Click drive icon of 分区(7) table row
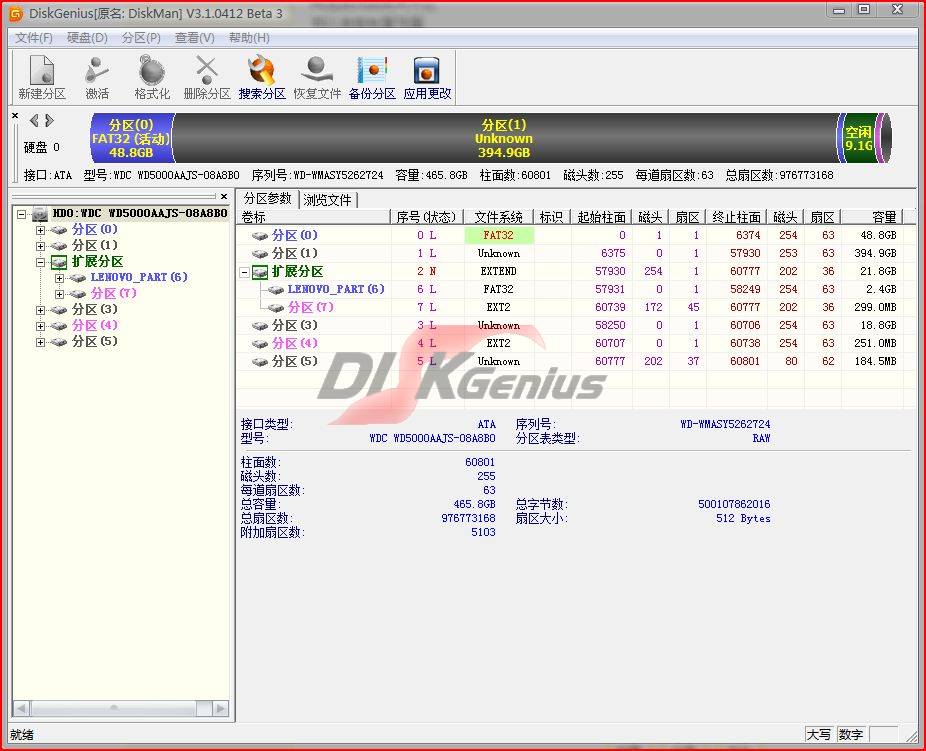The width and height of the screenshot is (926, 751). pos(276,308)
